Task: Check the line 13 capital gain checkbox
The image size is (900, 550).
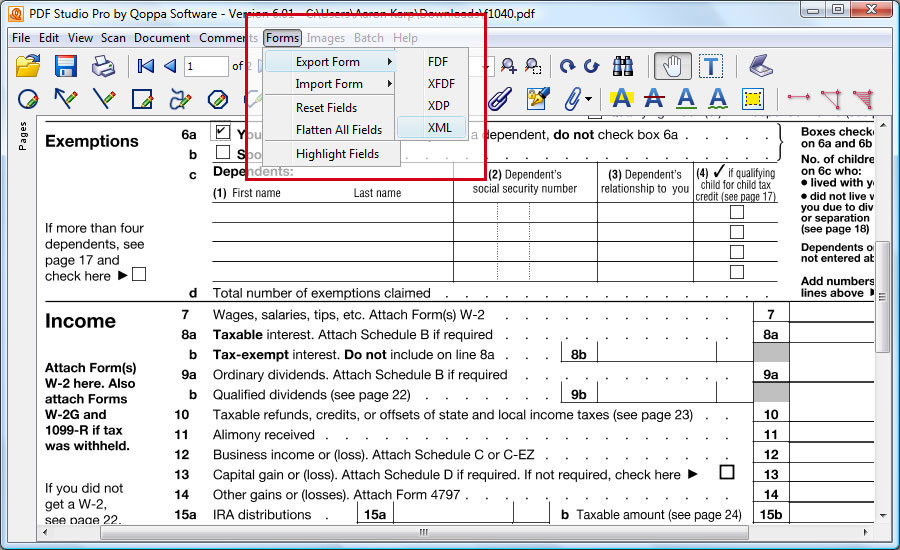Action: (x=727, y=472)
